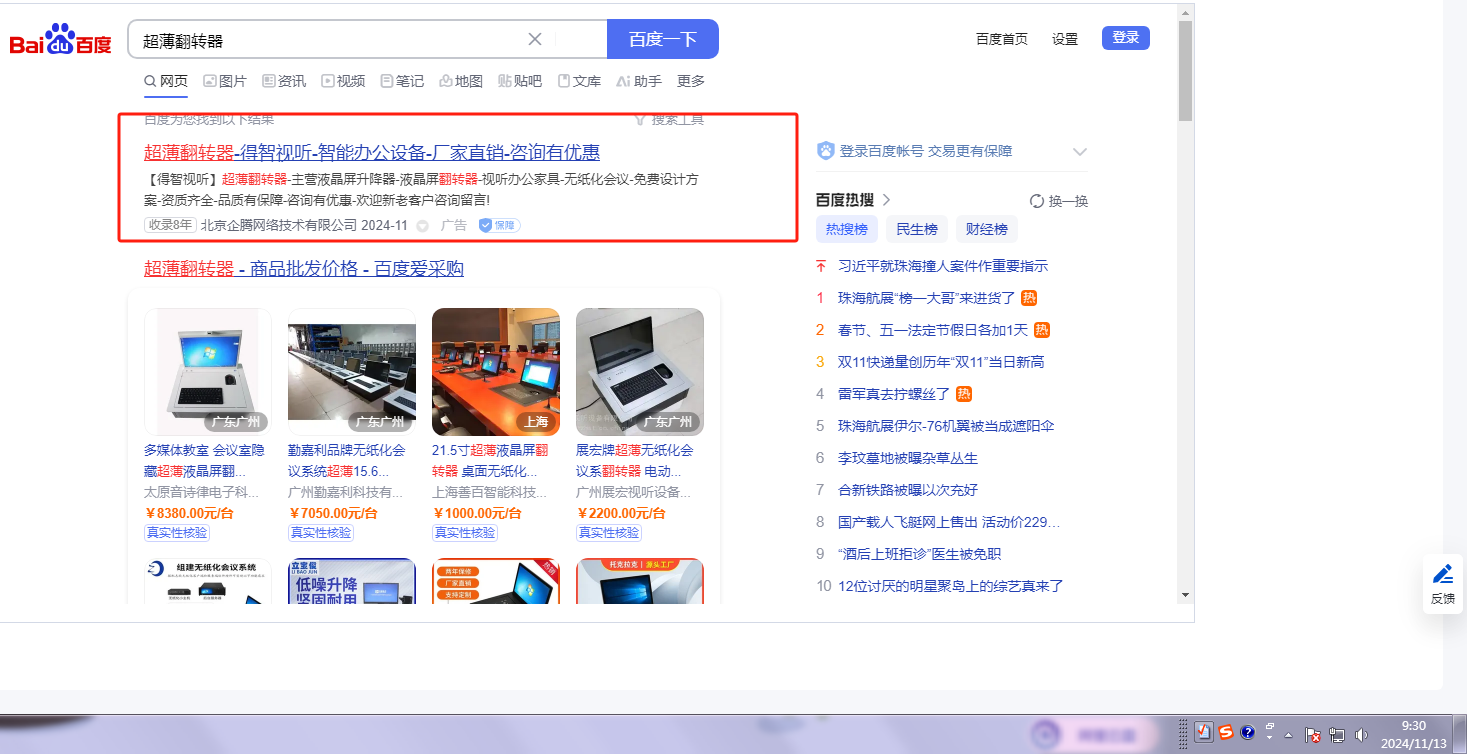1467x754 pixels.
Task: Open the 展宏牌 product thumbnail
Action: coord(640,372)
